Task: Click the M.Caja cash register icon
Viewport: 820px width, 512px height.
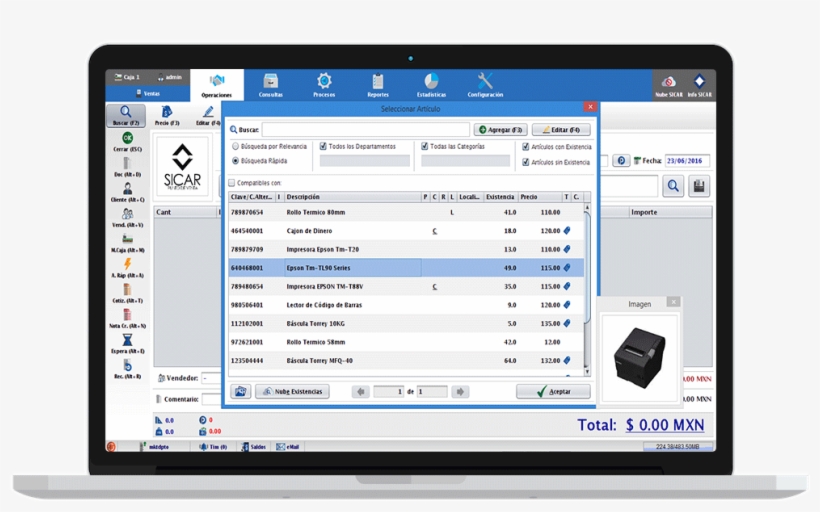Action: pyautogui.click(x=127, y=240)
